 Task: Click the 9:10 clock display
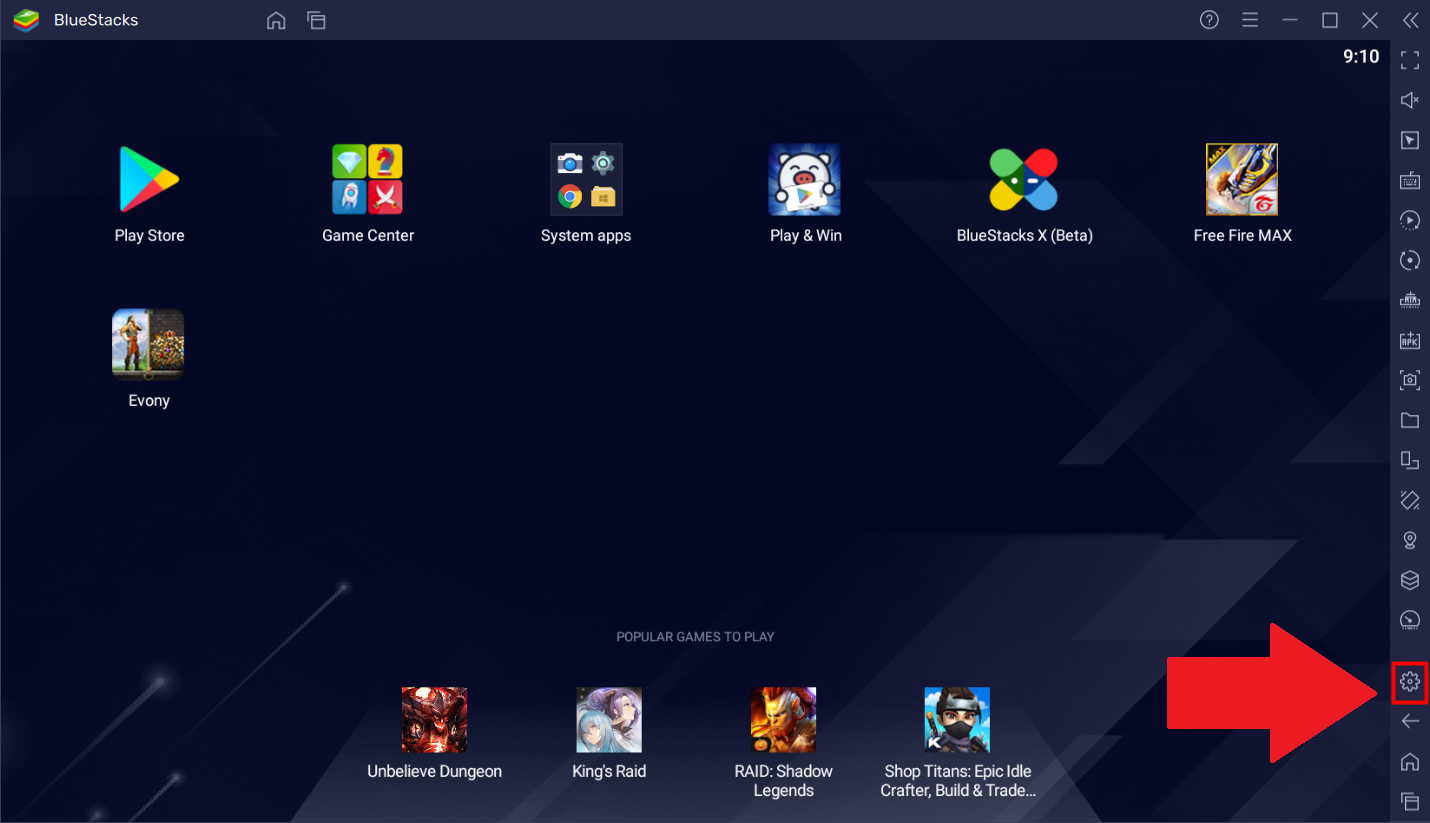tap(1361, 57)
